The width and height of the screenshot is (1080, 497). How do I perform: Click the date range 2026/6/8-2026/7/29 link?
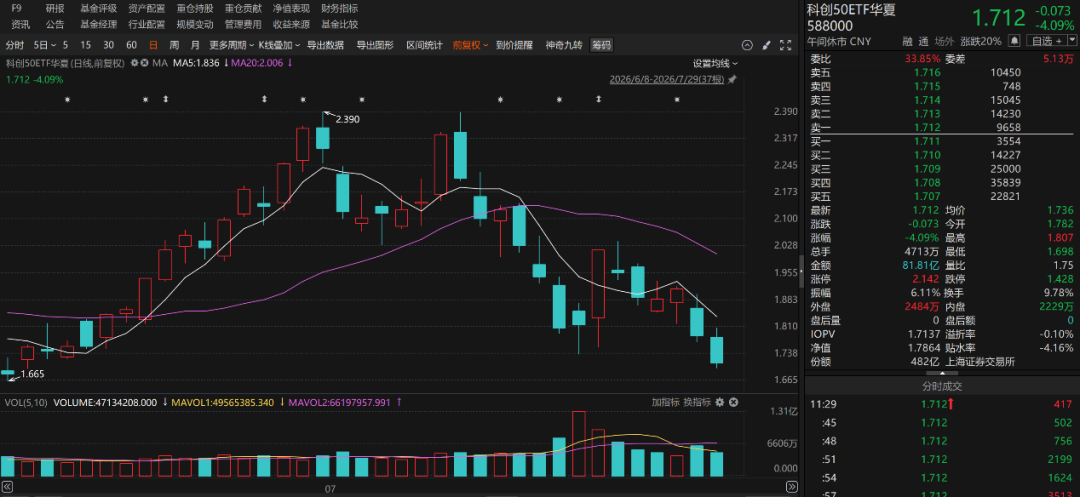[667, 80]
